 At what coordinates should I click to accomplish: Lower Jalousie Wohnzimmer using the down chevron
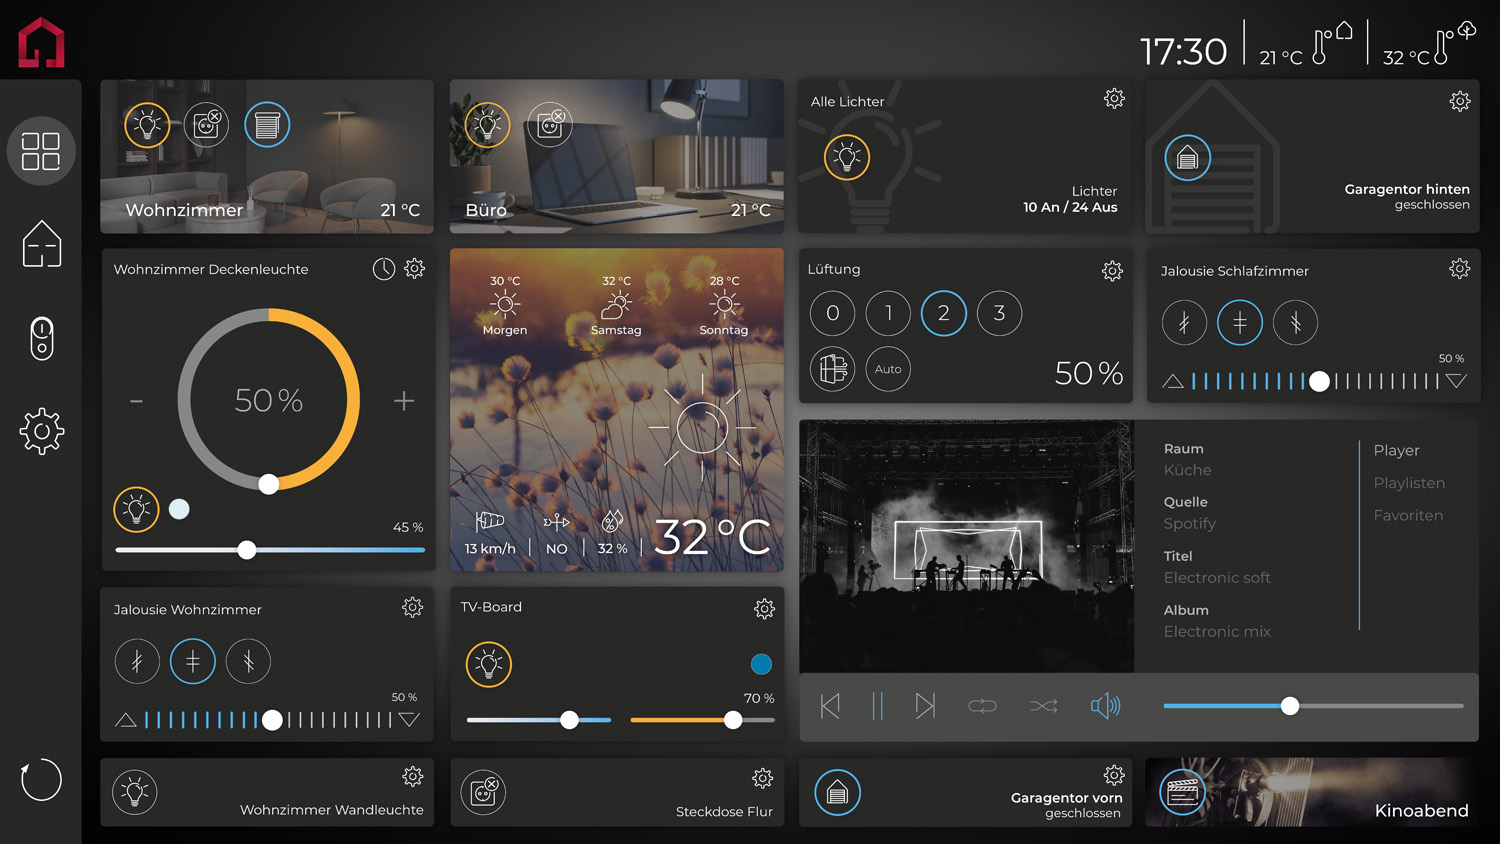tap(410, 719)
